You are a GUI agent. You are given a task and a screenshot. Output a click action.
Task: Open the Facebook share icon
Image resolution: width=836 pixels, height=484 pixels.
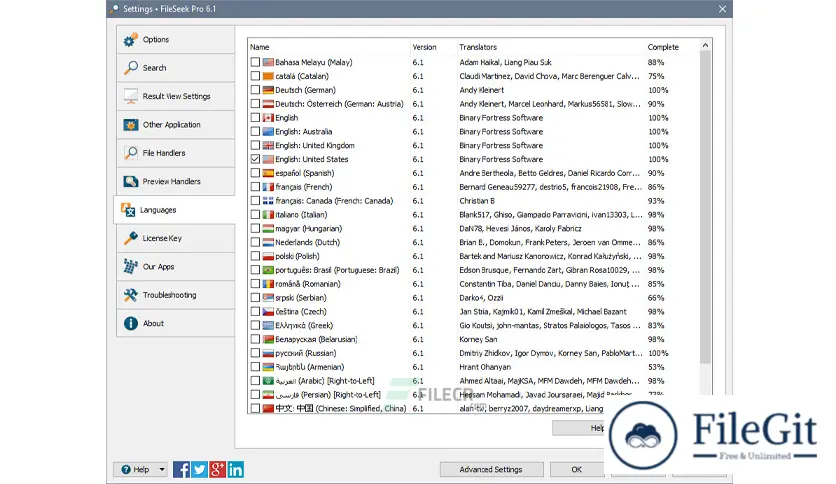point(181,469)
